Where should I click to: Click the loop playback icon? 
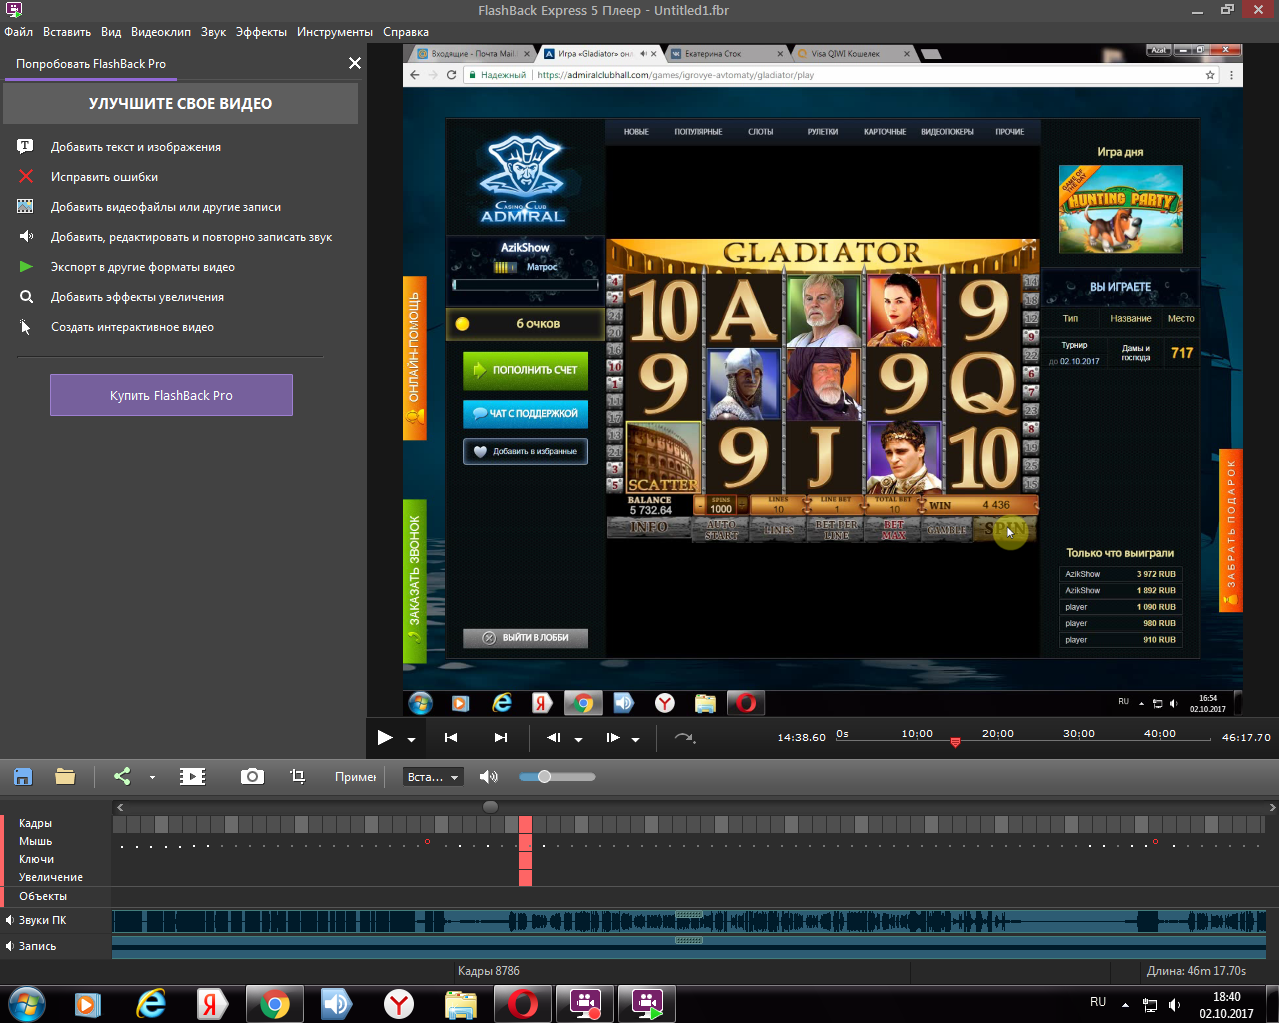pos(685,738)
